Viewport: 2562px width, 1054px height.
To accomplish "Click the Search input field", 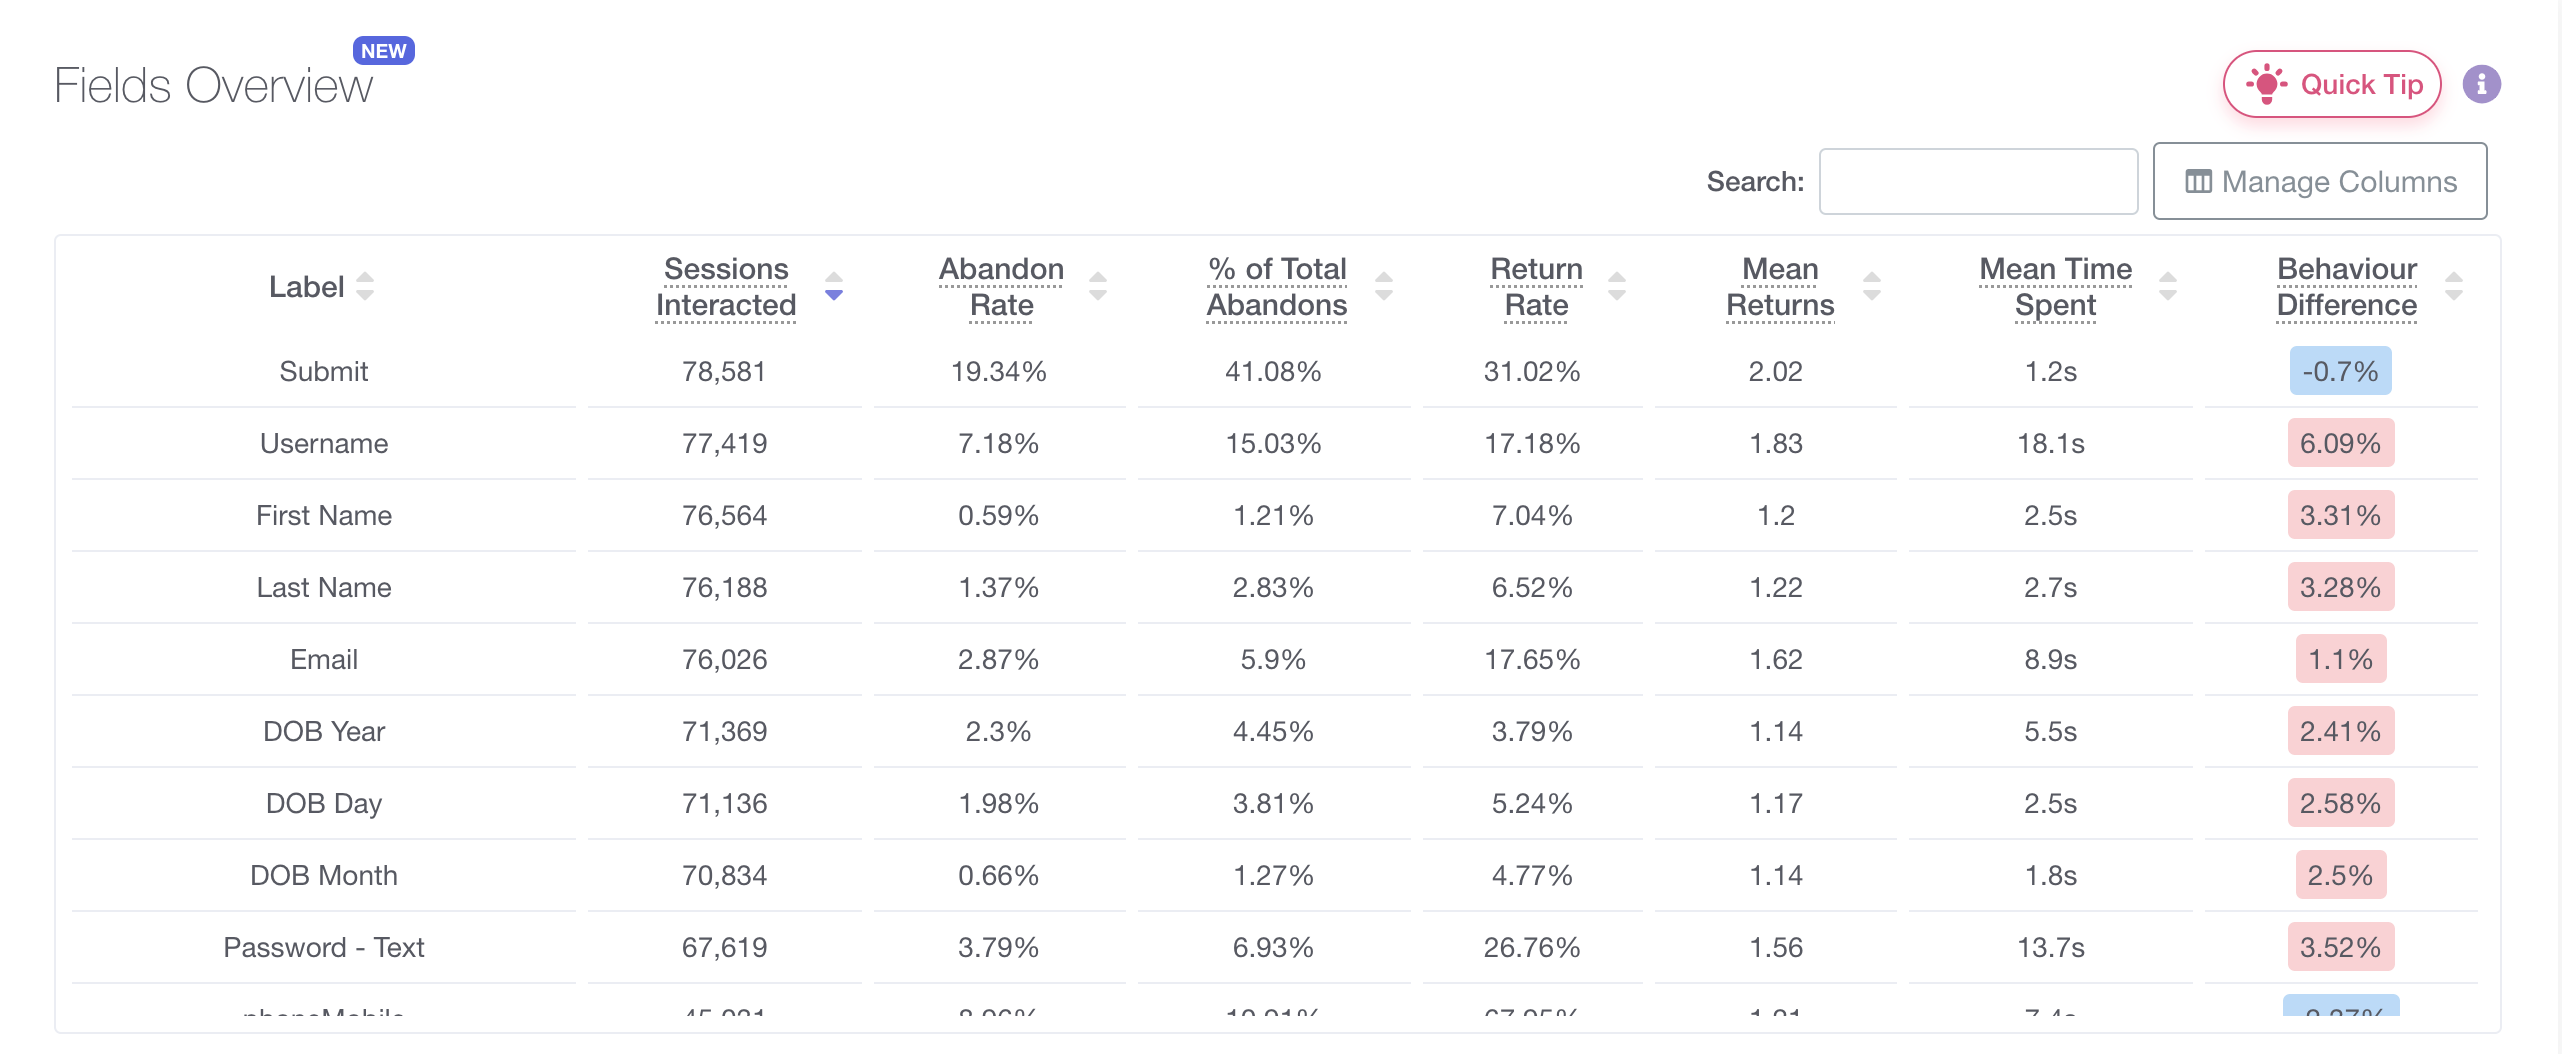I will pos(1977,182).
